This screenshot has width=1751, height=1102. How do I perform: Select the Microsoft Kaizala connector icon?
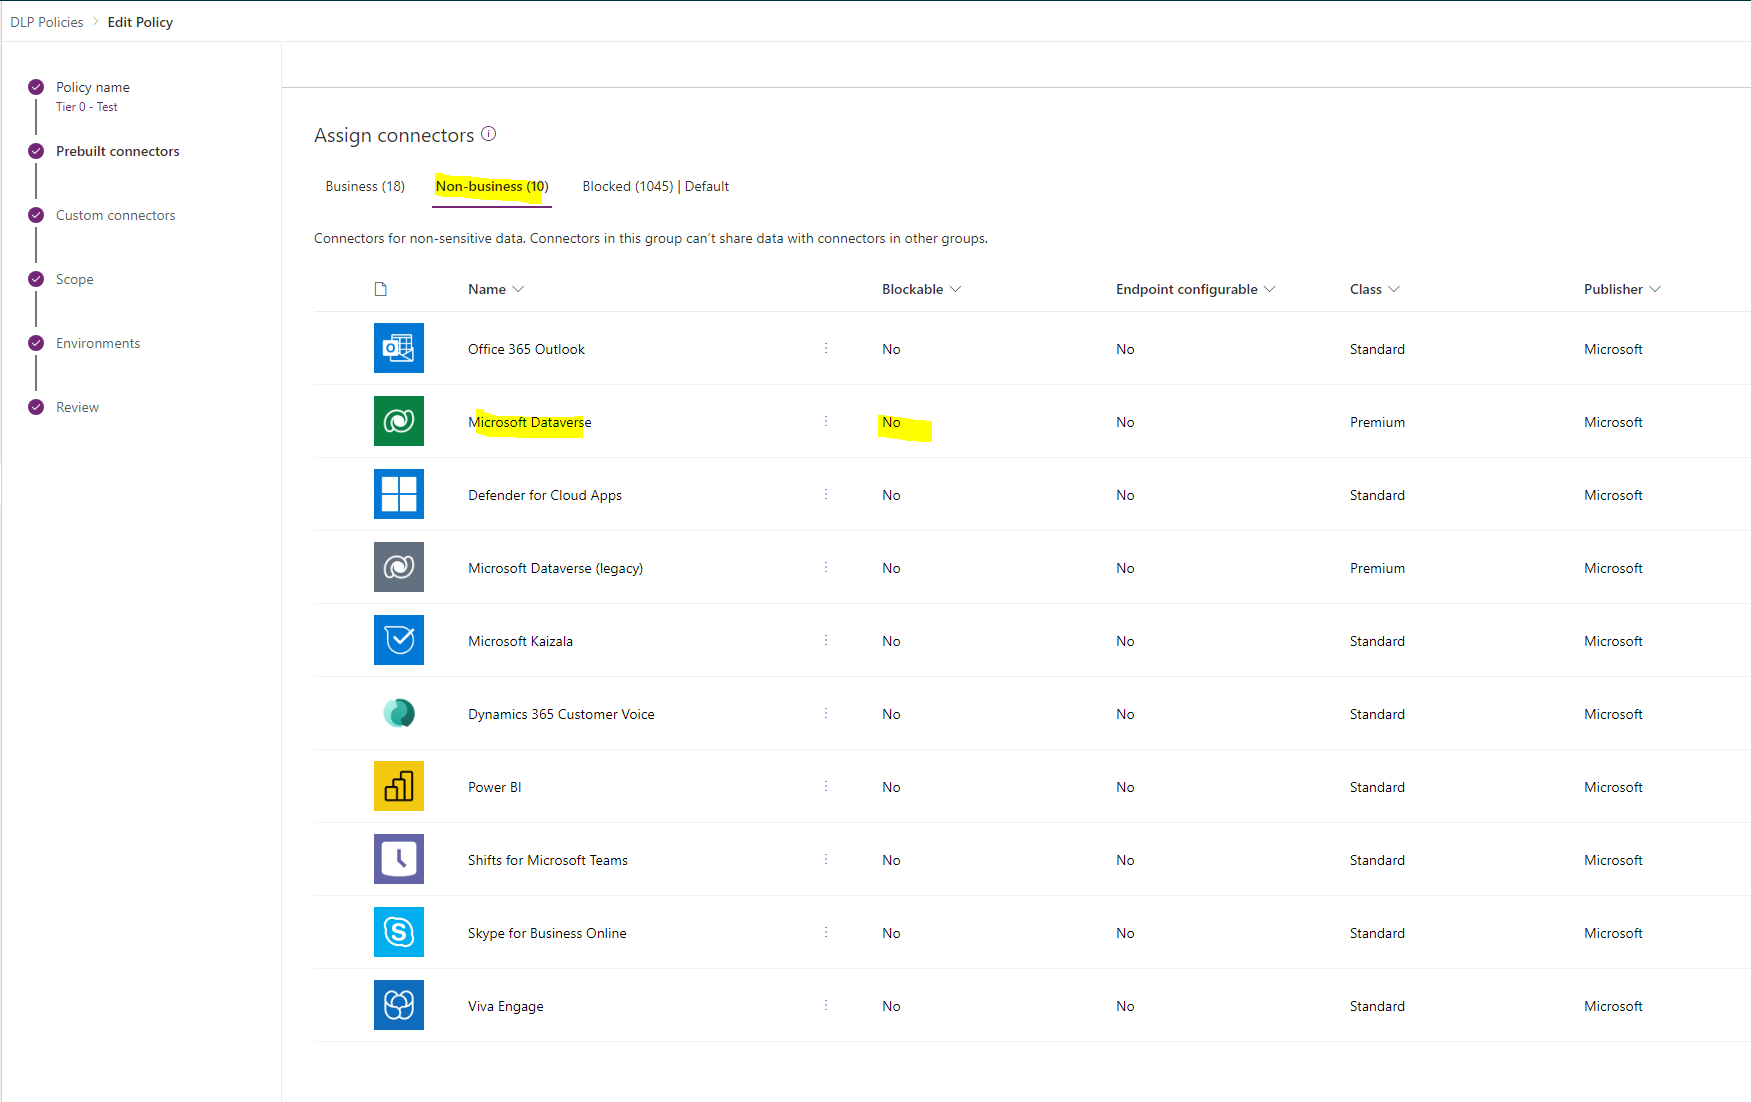(398, 640)
